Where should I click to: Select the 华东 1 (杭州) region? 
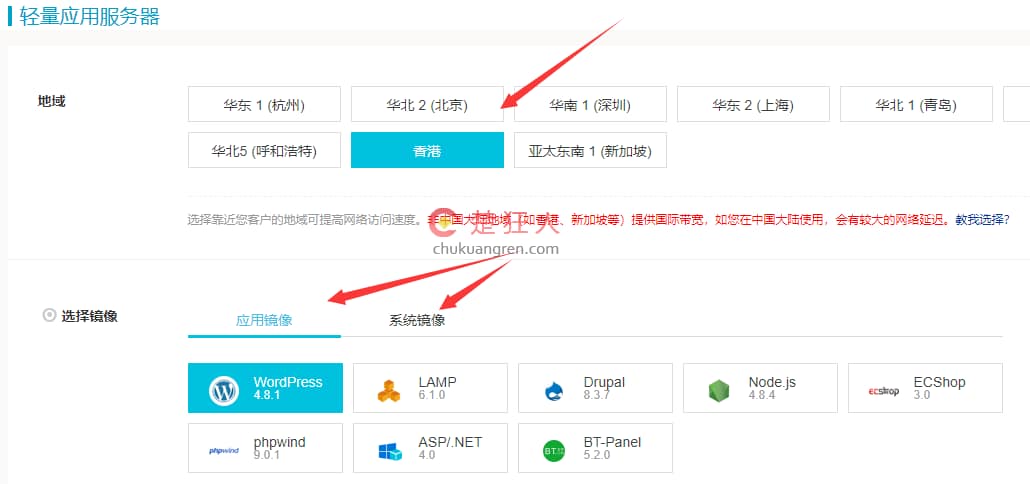click(x=264, y=104)
